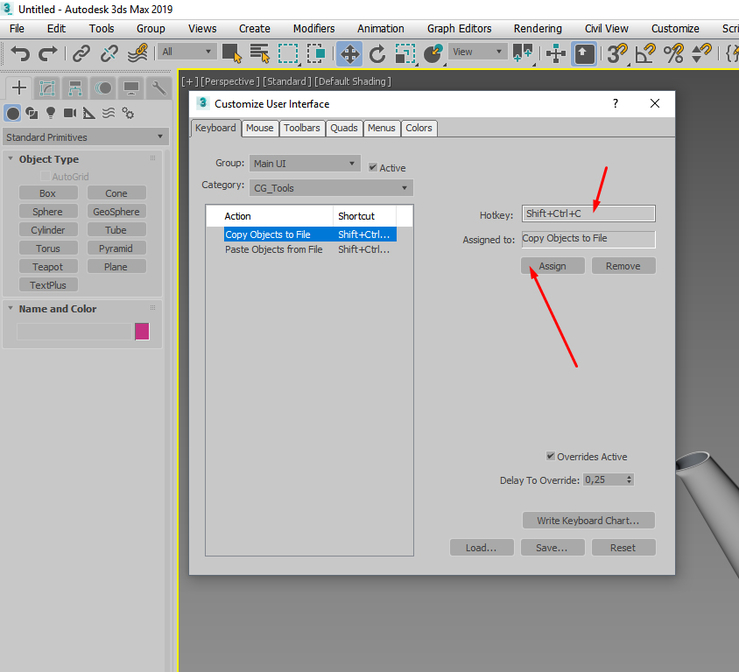The height and width of the screenshot is (672, 739).
Task: Click the Remove hotkey button
Action: (x=623, y=266)
